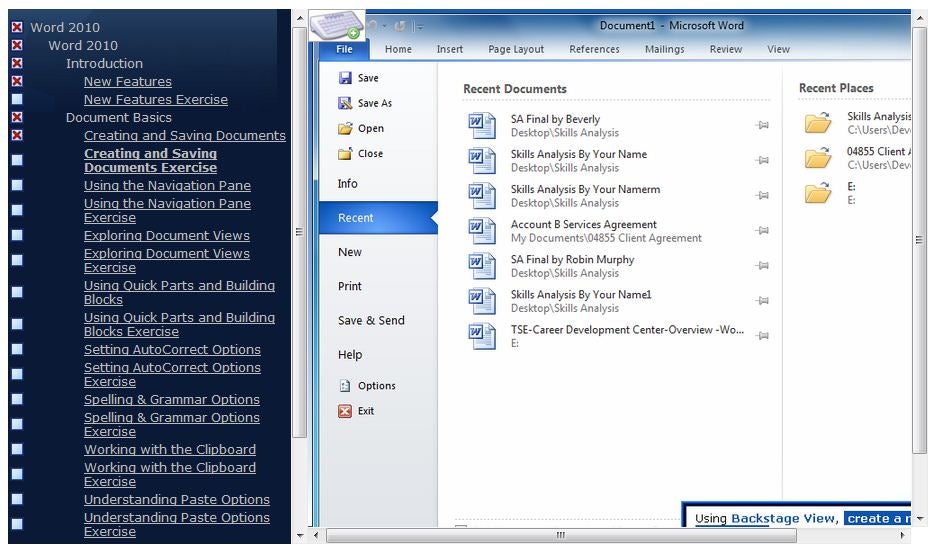
Task: Click the left pane scroll down arrow
Action: 299,536
